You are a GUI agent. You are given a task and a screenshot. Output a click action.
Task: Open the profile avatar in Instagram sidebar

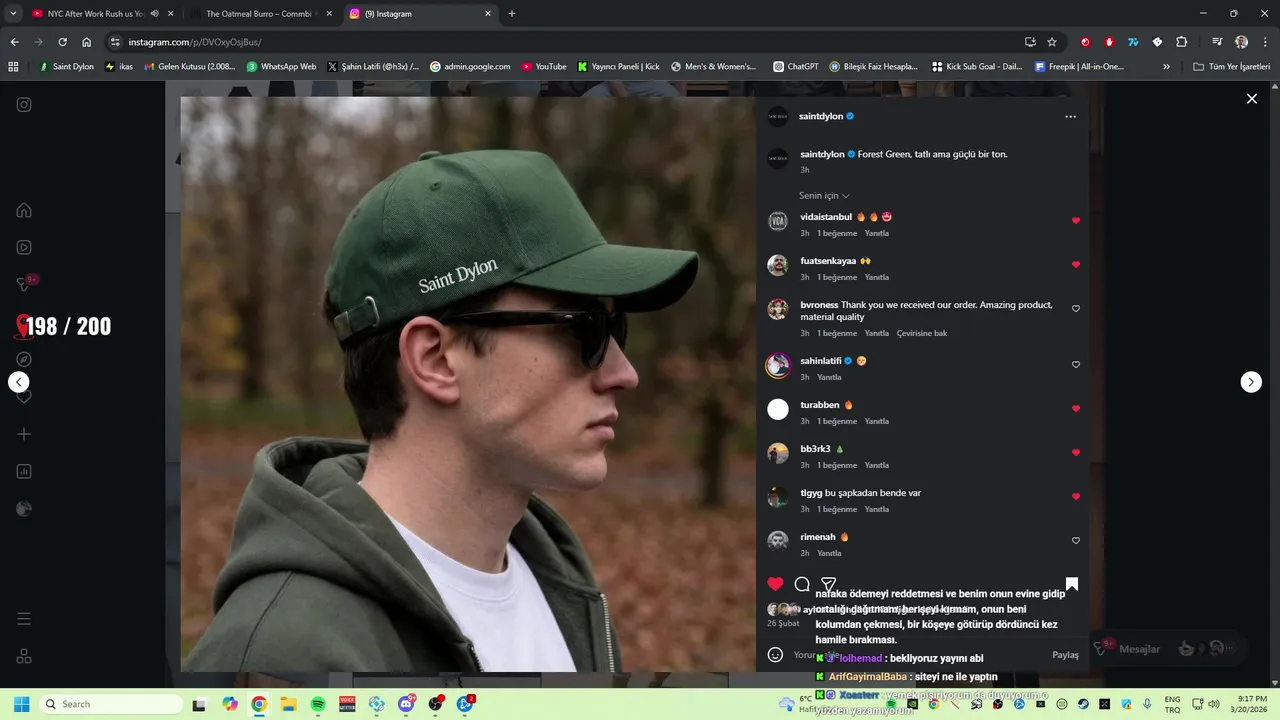[x=24, y=508]
